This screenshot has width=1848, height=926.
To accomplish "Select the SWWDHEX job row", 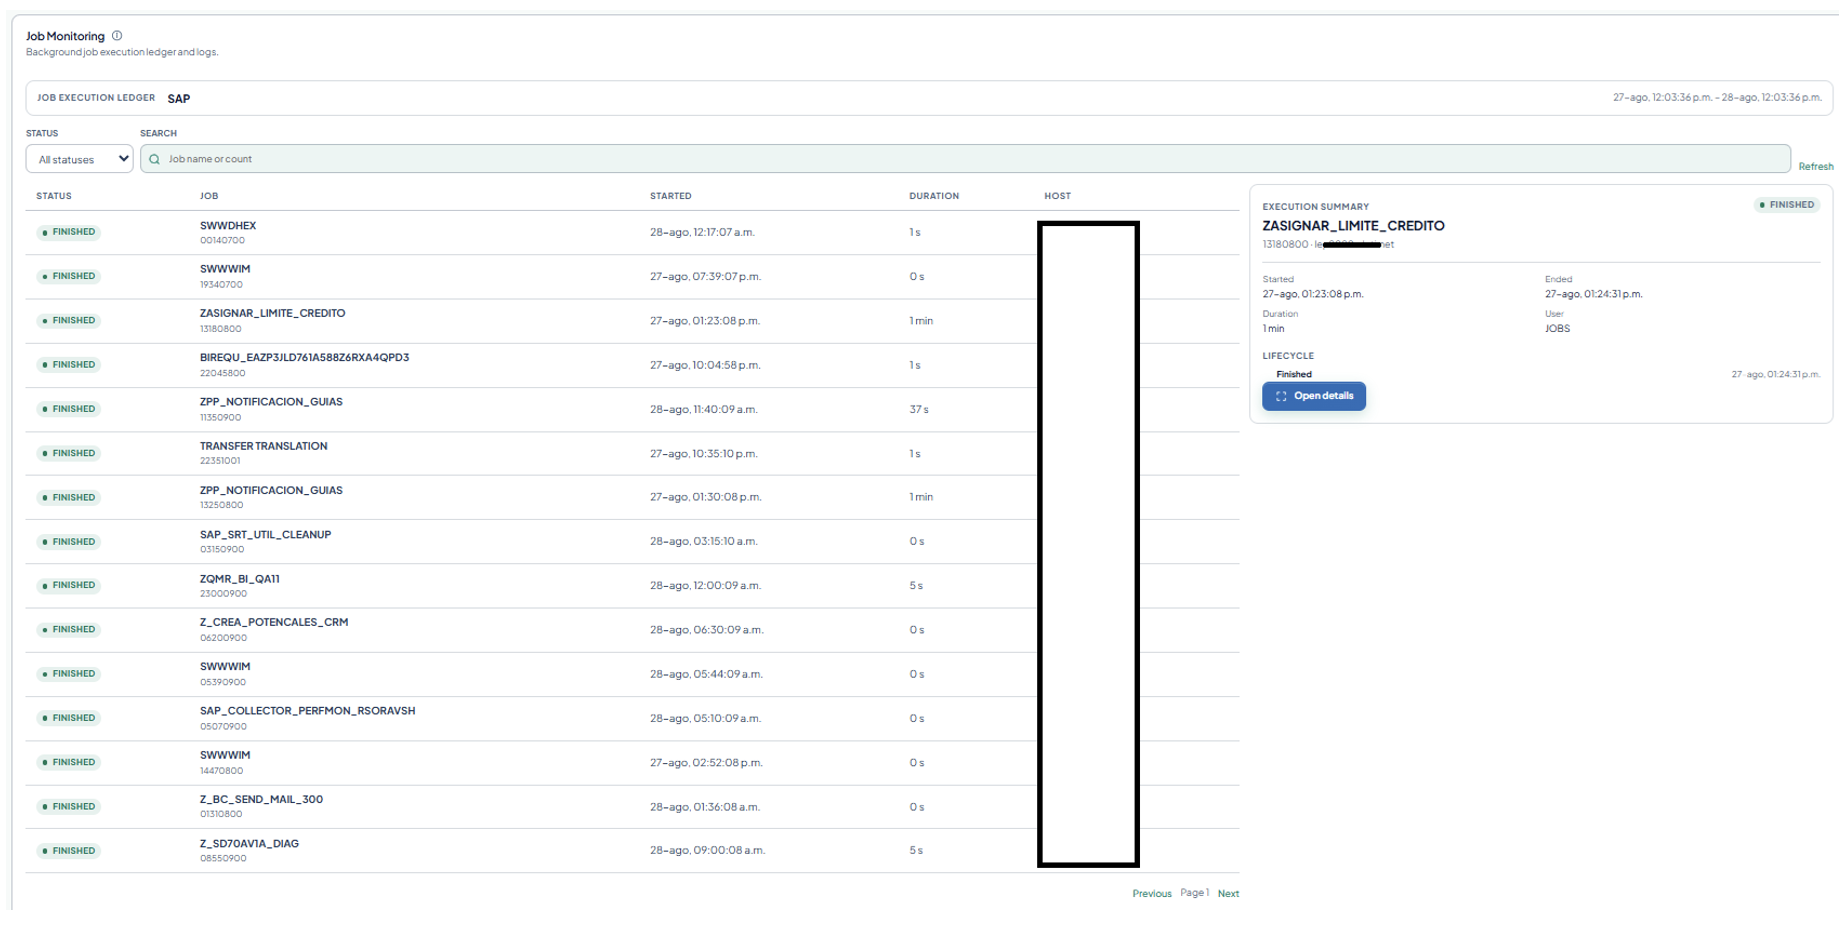I will click(632, 232).
